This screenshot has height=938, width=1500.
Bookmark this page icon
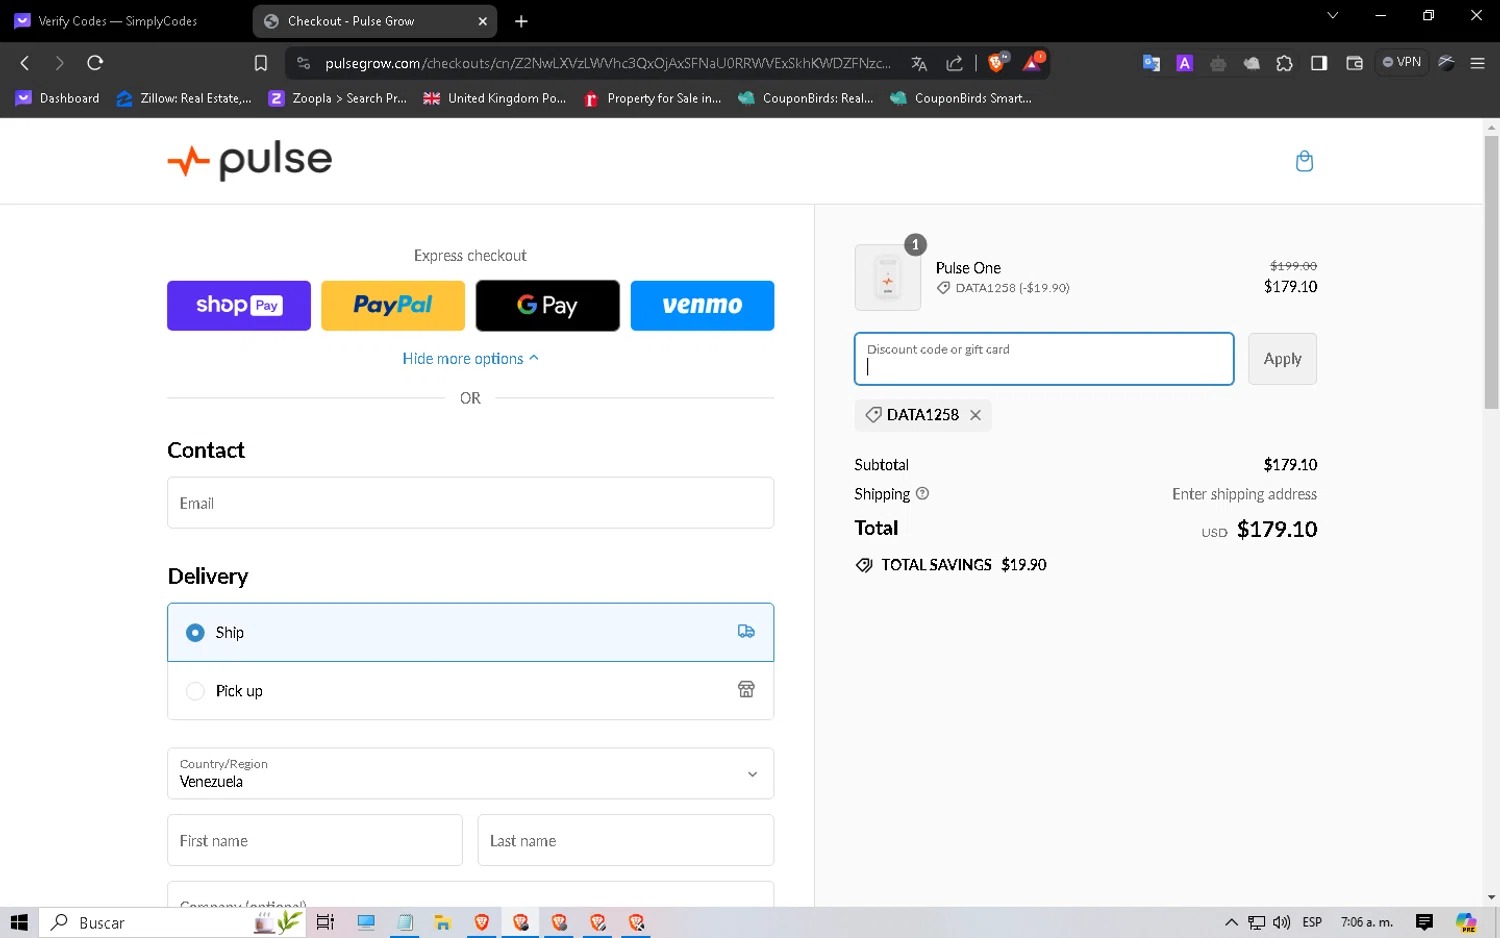tap(261, 63)
